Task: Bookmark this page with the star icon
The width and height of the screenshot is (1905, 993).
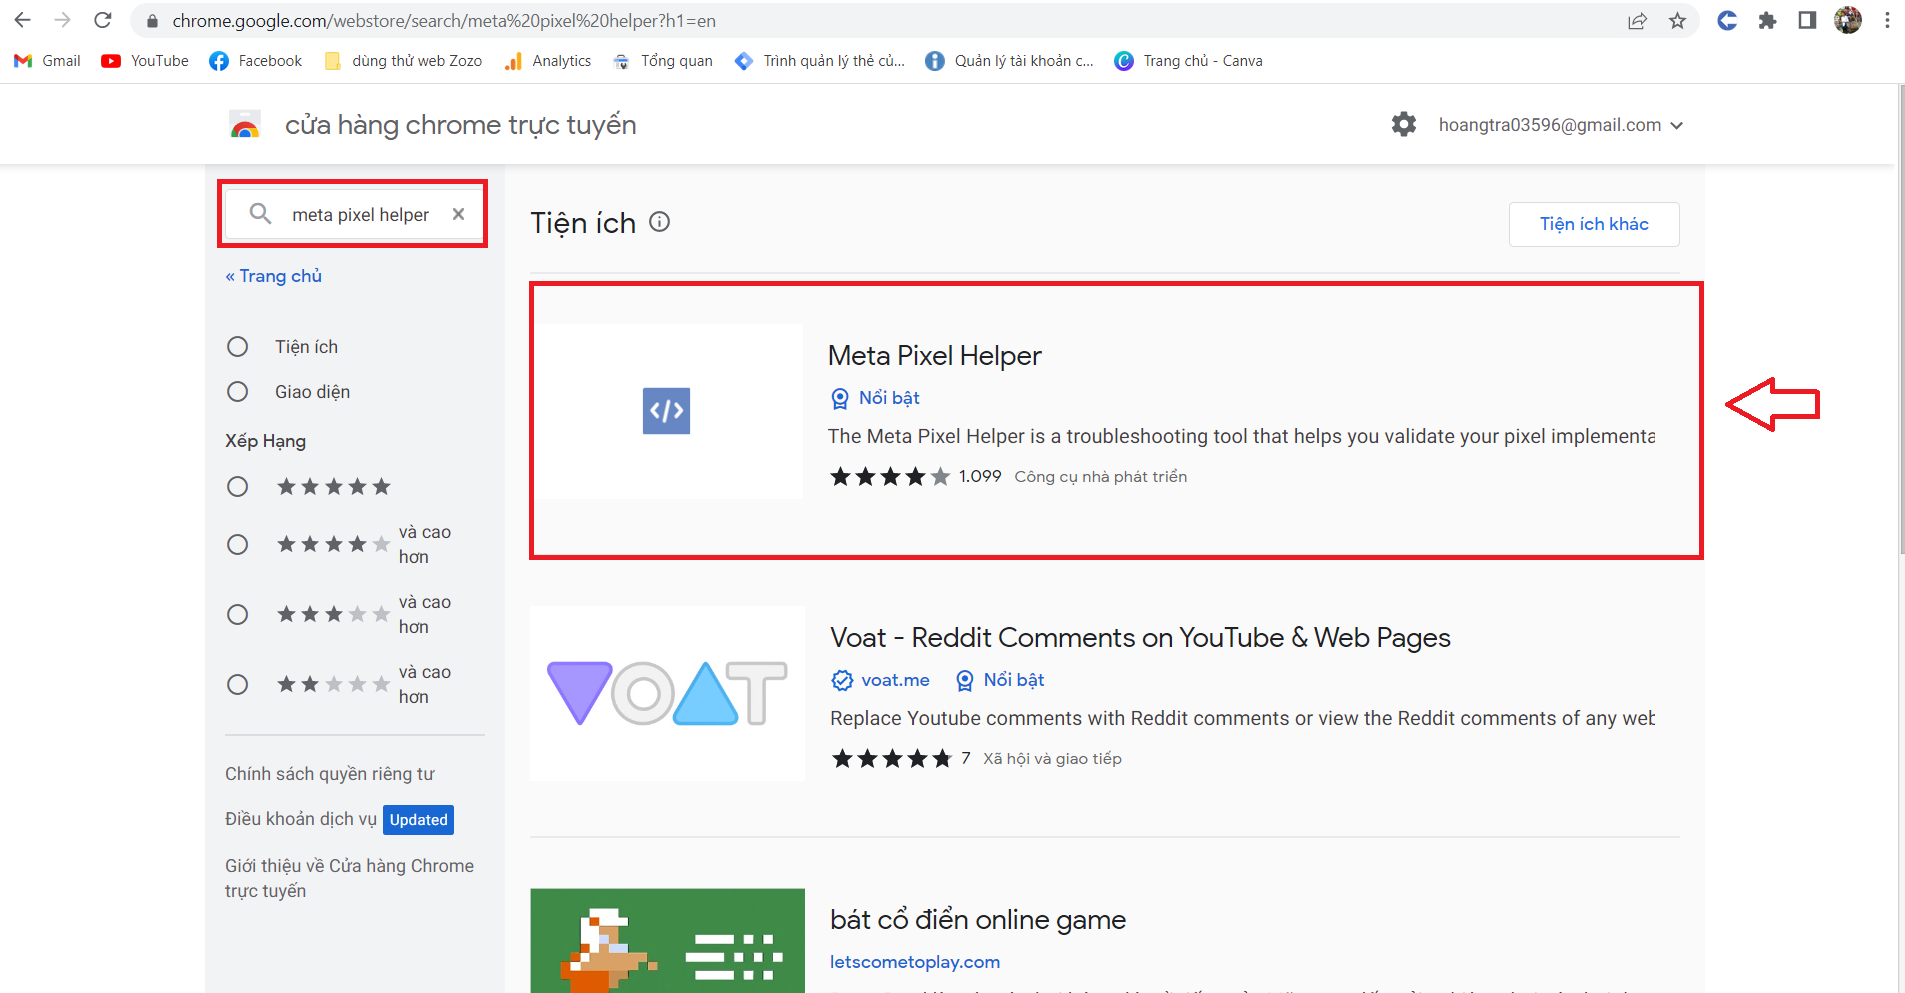Action: tap(1678, 21)
